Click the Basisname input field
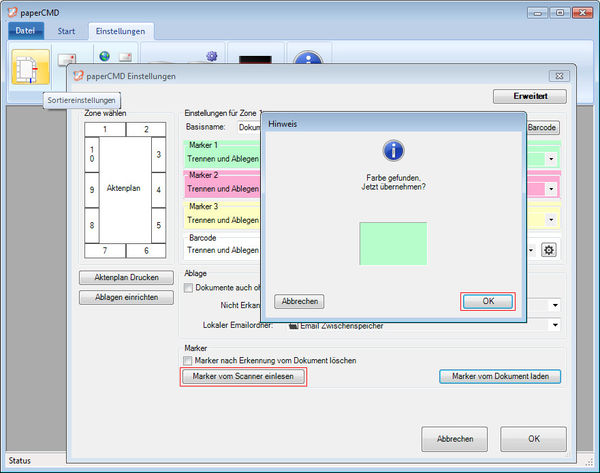The height and width of the screenshot is (473, 600). point(249,127)
